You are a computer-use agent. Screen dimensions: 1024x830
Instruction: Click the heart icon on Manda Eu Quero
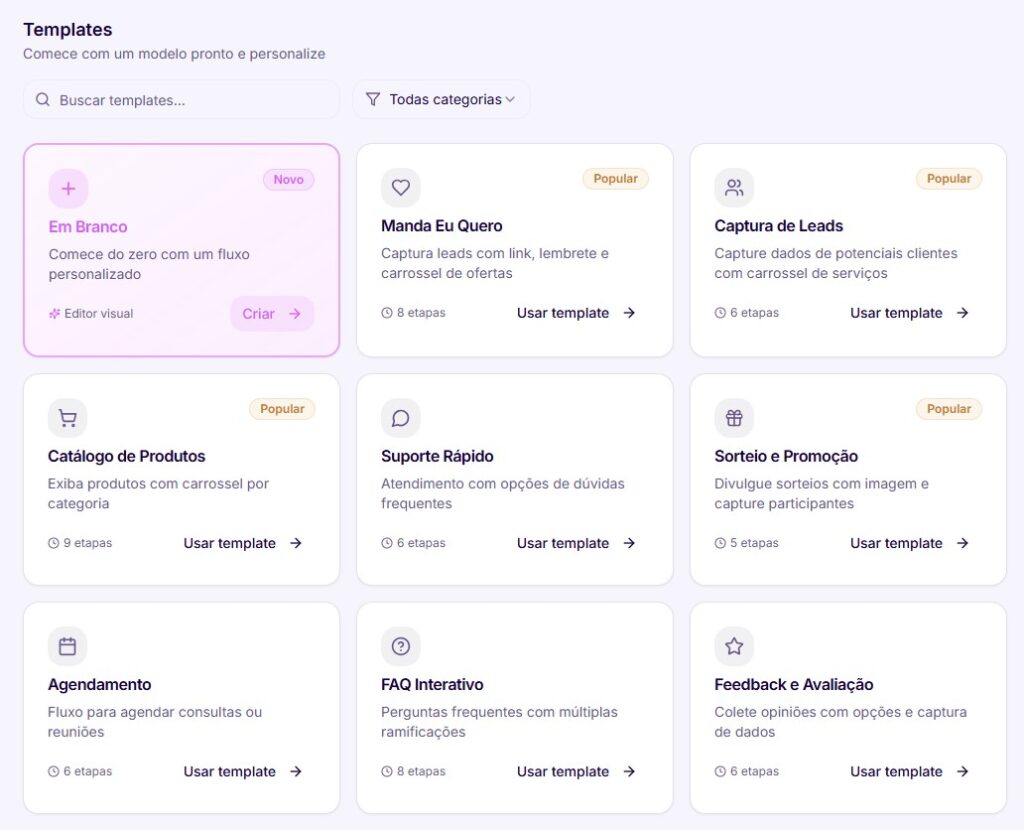(400, 187)
